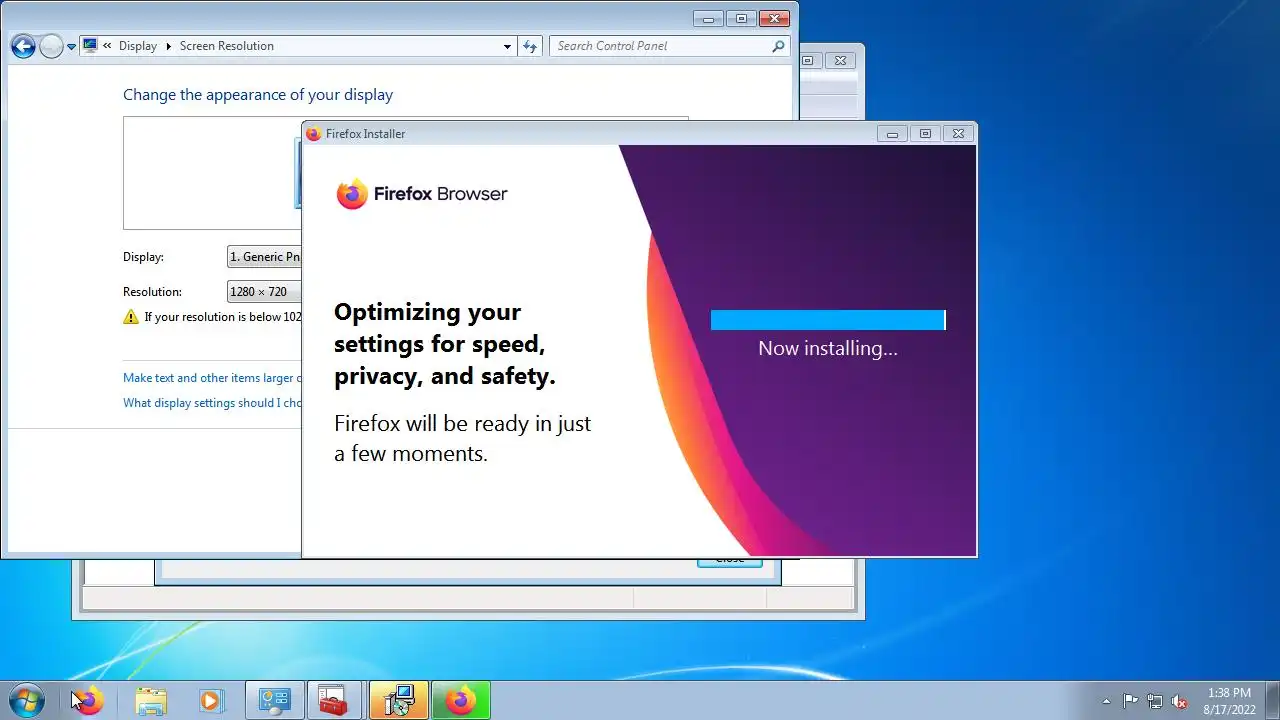This screenshot has width=1280, height=720.
Task: Click restore button of the background window
Action: 809,60
